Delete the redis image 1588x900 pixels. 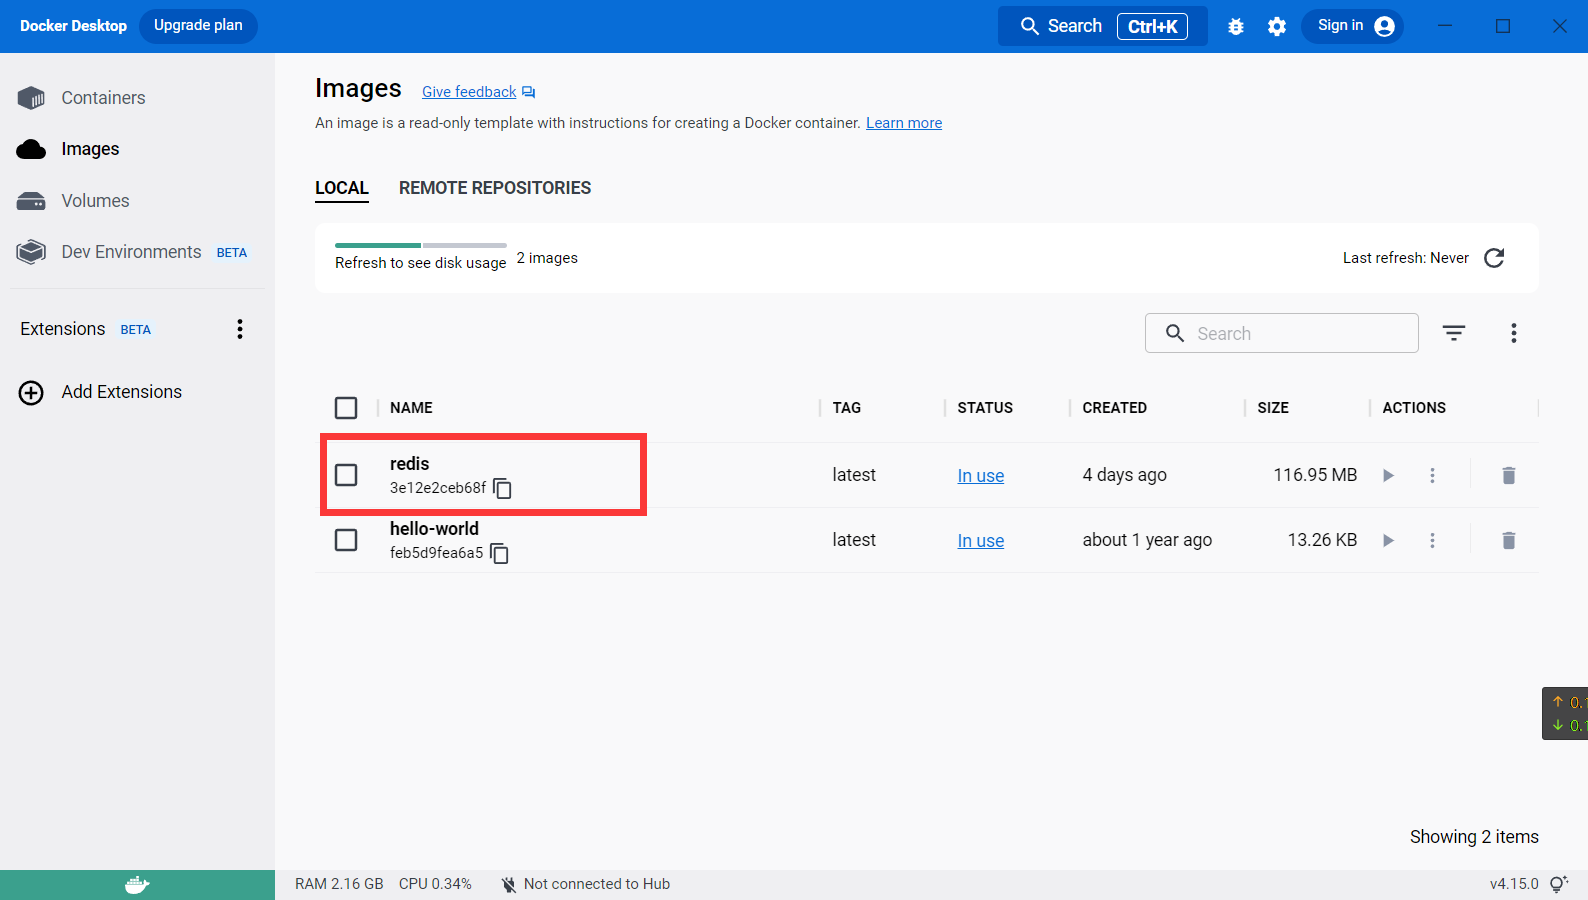(1508, 476)
